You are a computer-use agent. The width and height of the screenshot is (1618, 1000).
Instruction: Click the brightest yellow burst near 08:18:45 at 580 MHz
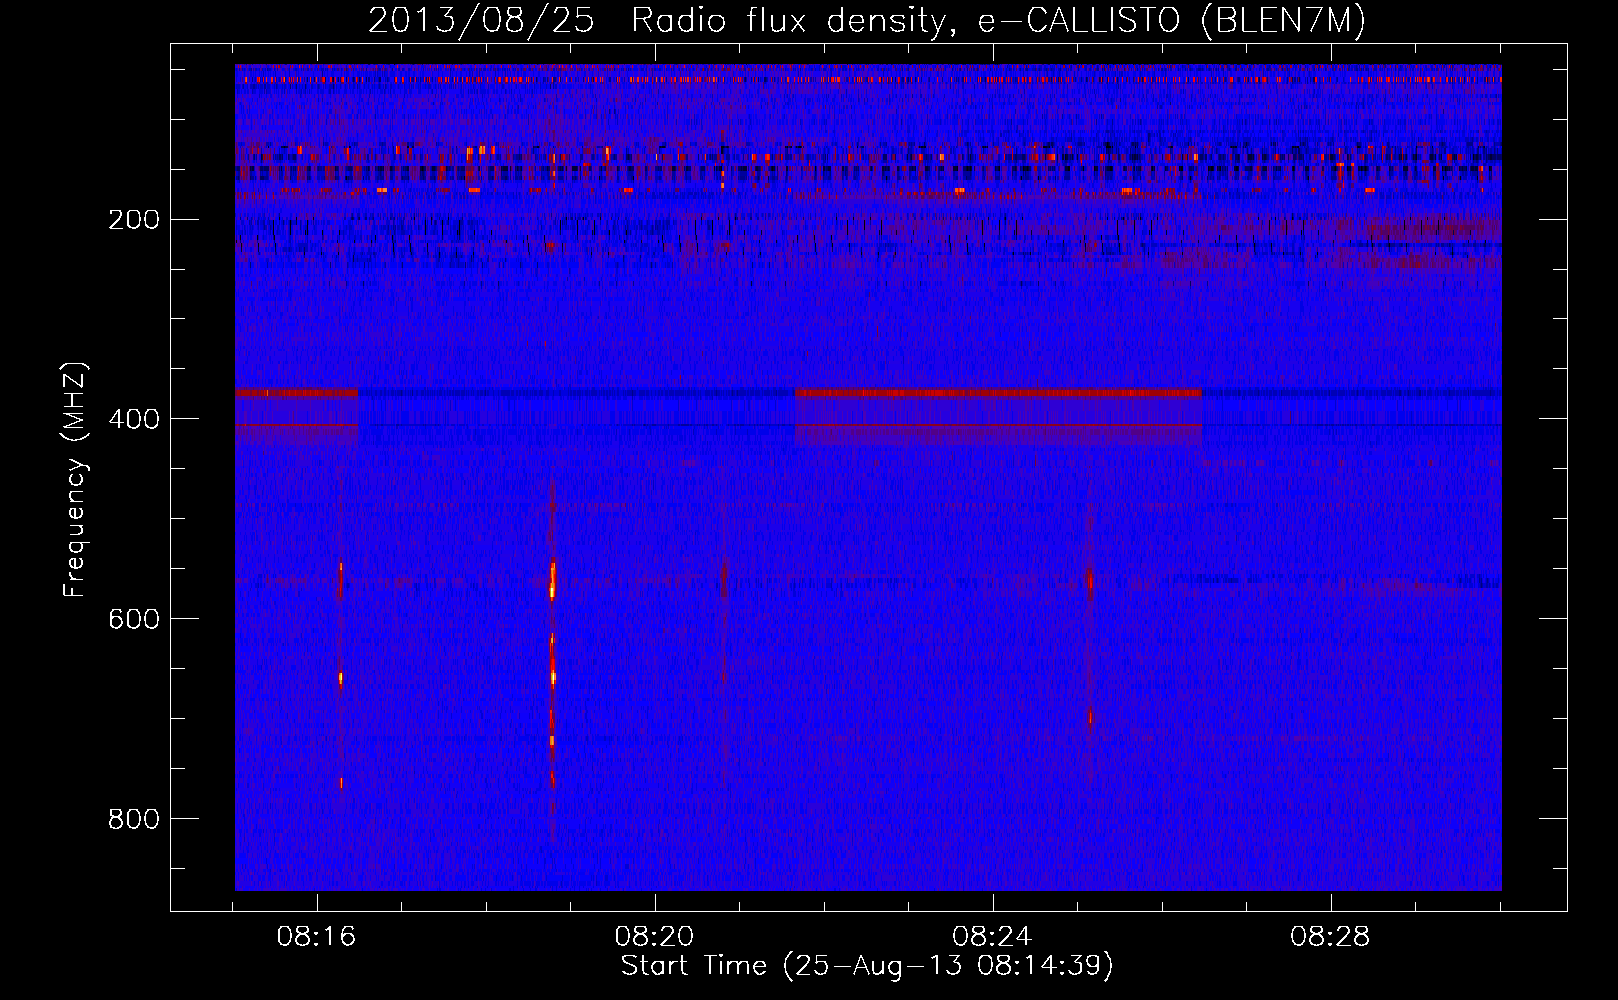pyautogui.click(x=552, y=580)
